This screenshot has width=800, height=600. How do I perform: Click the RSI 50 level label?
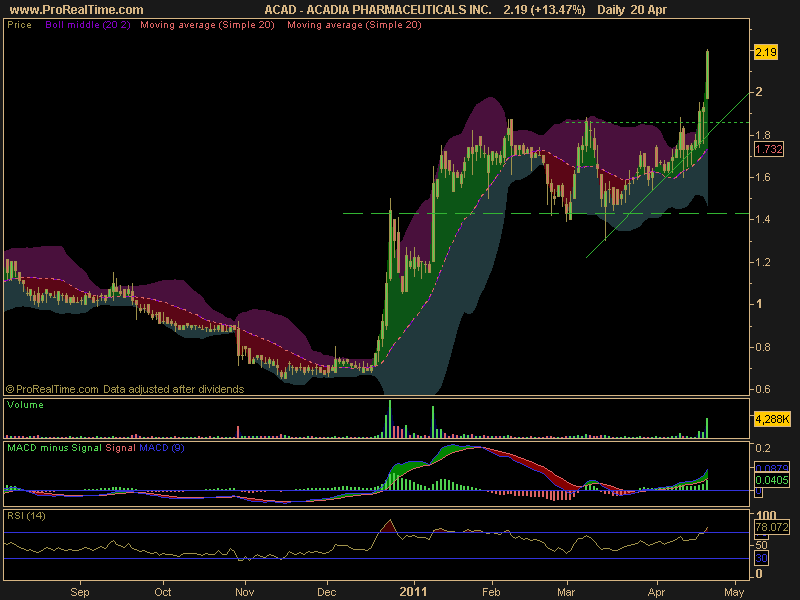[x=761, y=545]
